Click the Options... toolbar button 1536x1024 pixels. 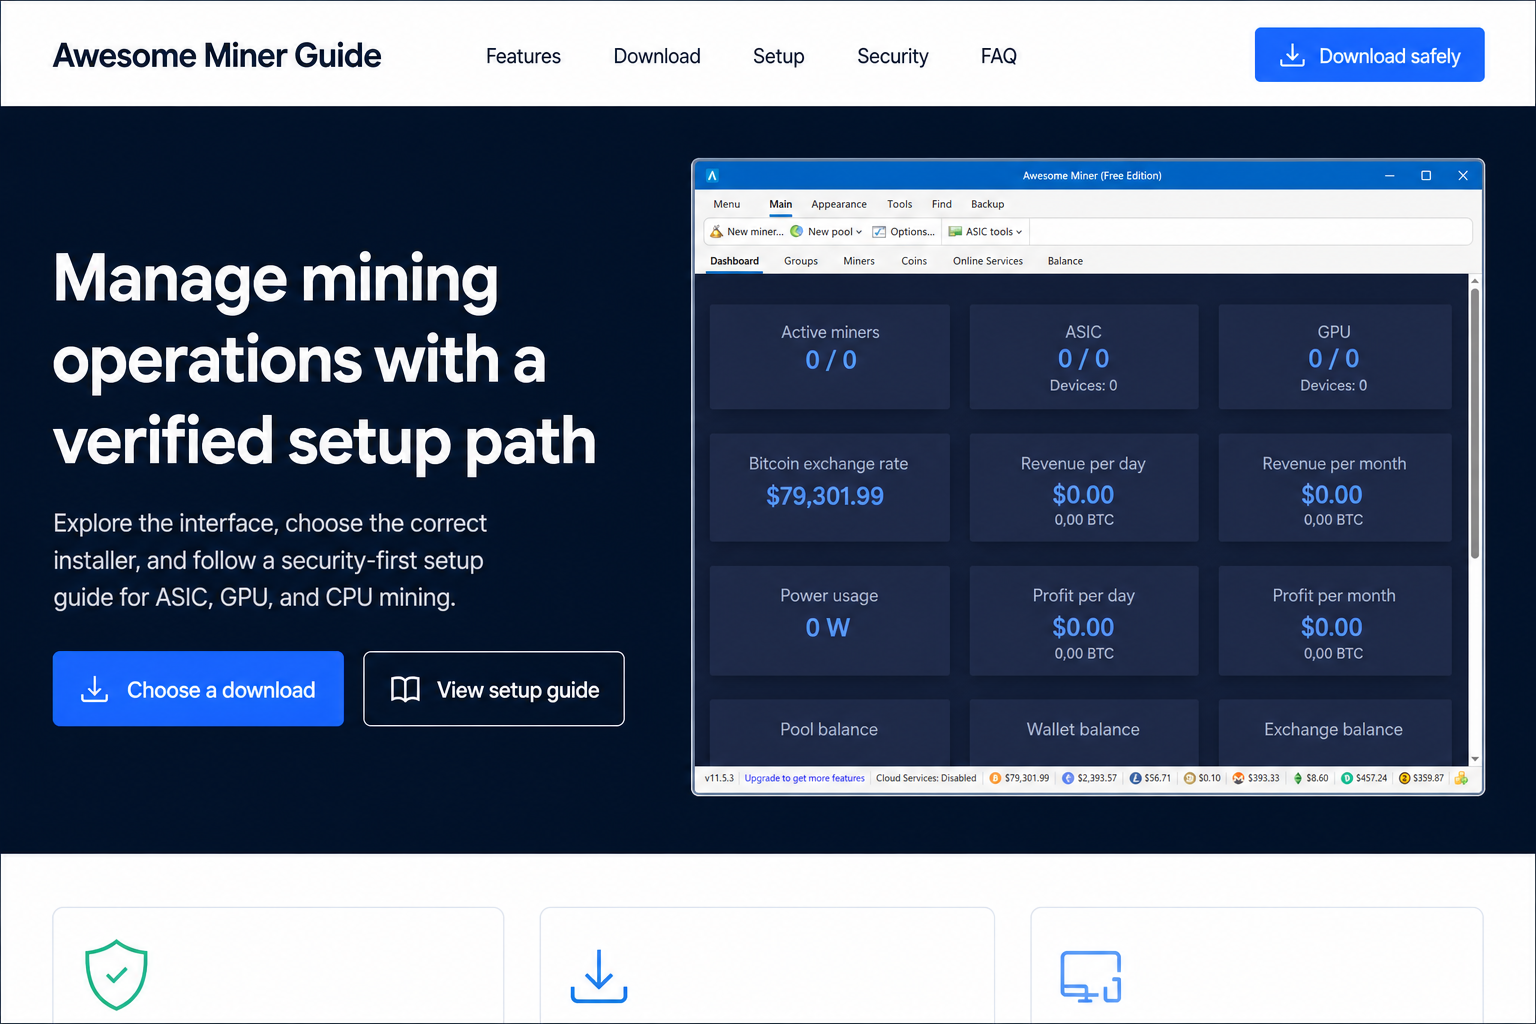click(x=904, y=231)
